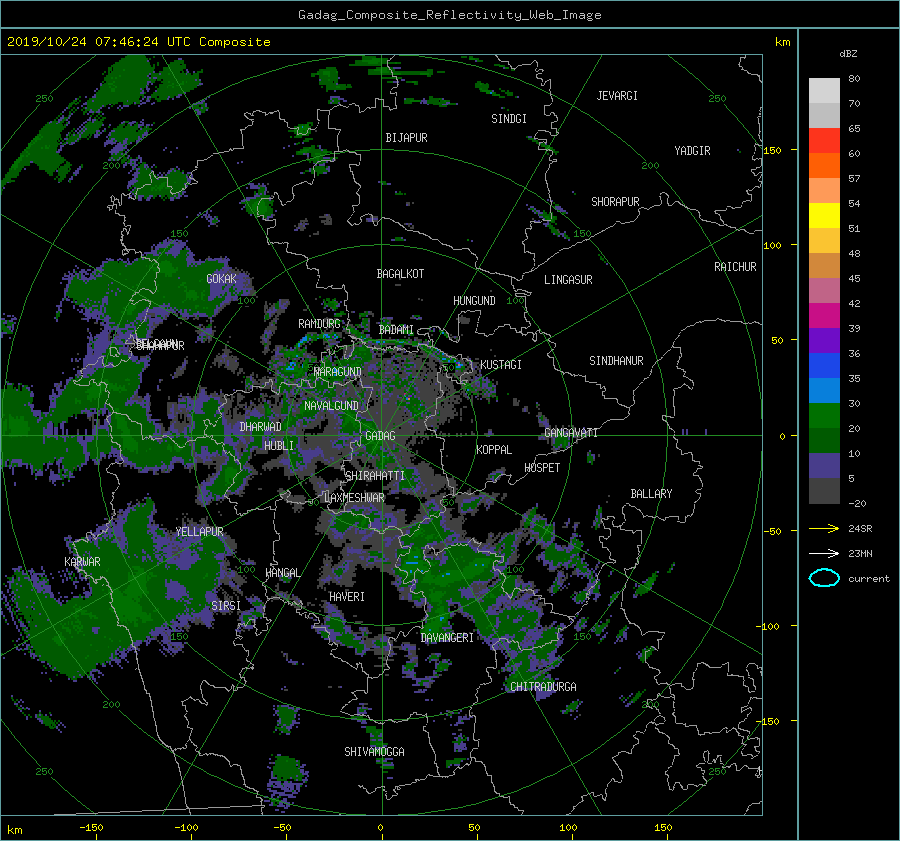
Task: Click the SINDGI city label
Action: tap(509, 119)
